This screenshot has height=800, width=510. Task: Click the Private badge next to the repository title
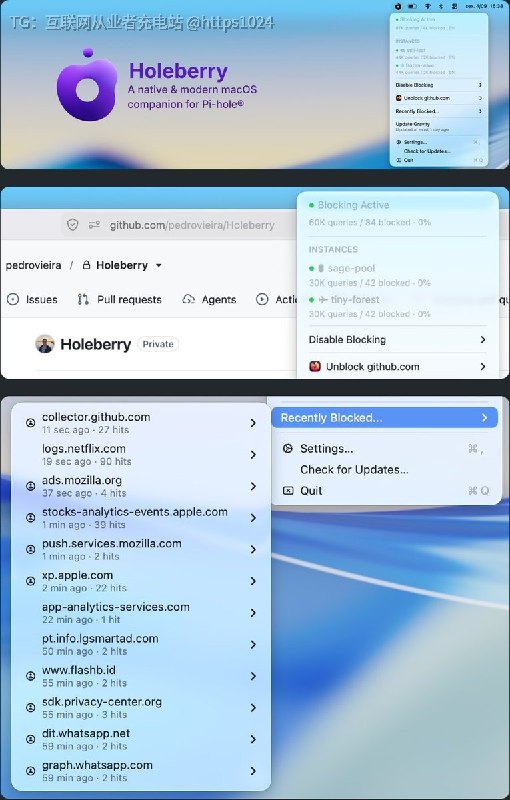(x=158, y=344)
